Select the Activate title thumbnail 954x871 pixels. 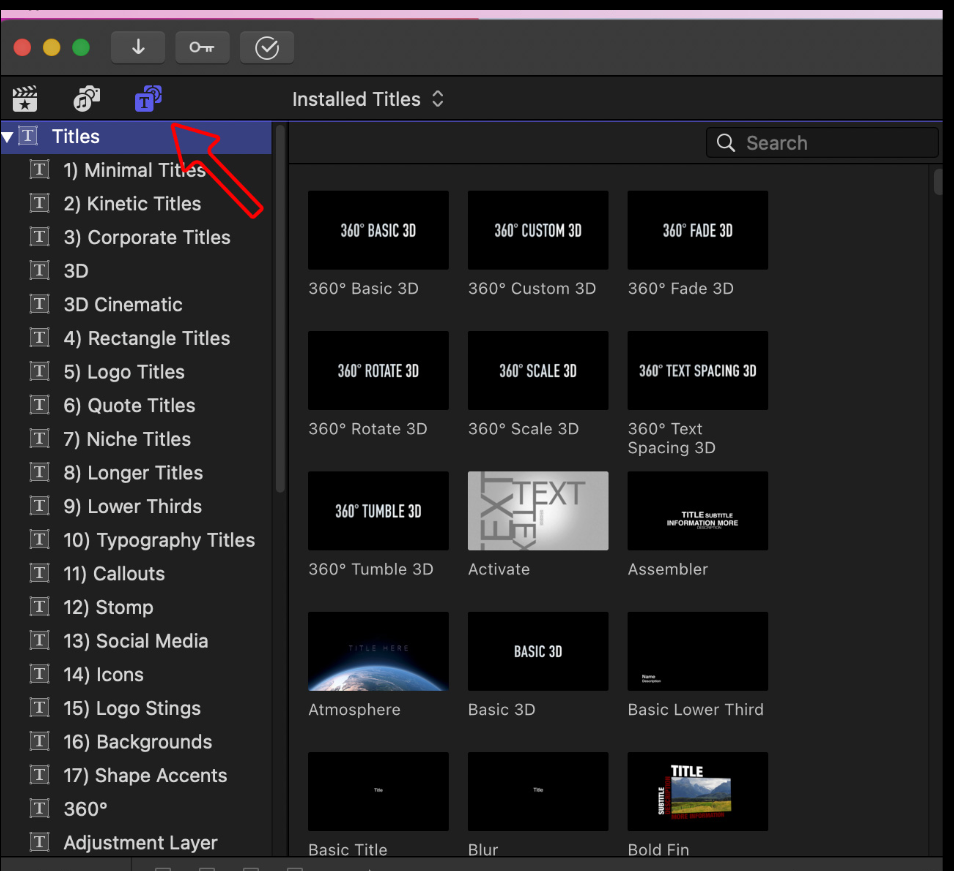click(538, 511)
